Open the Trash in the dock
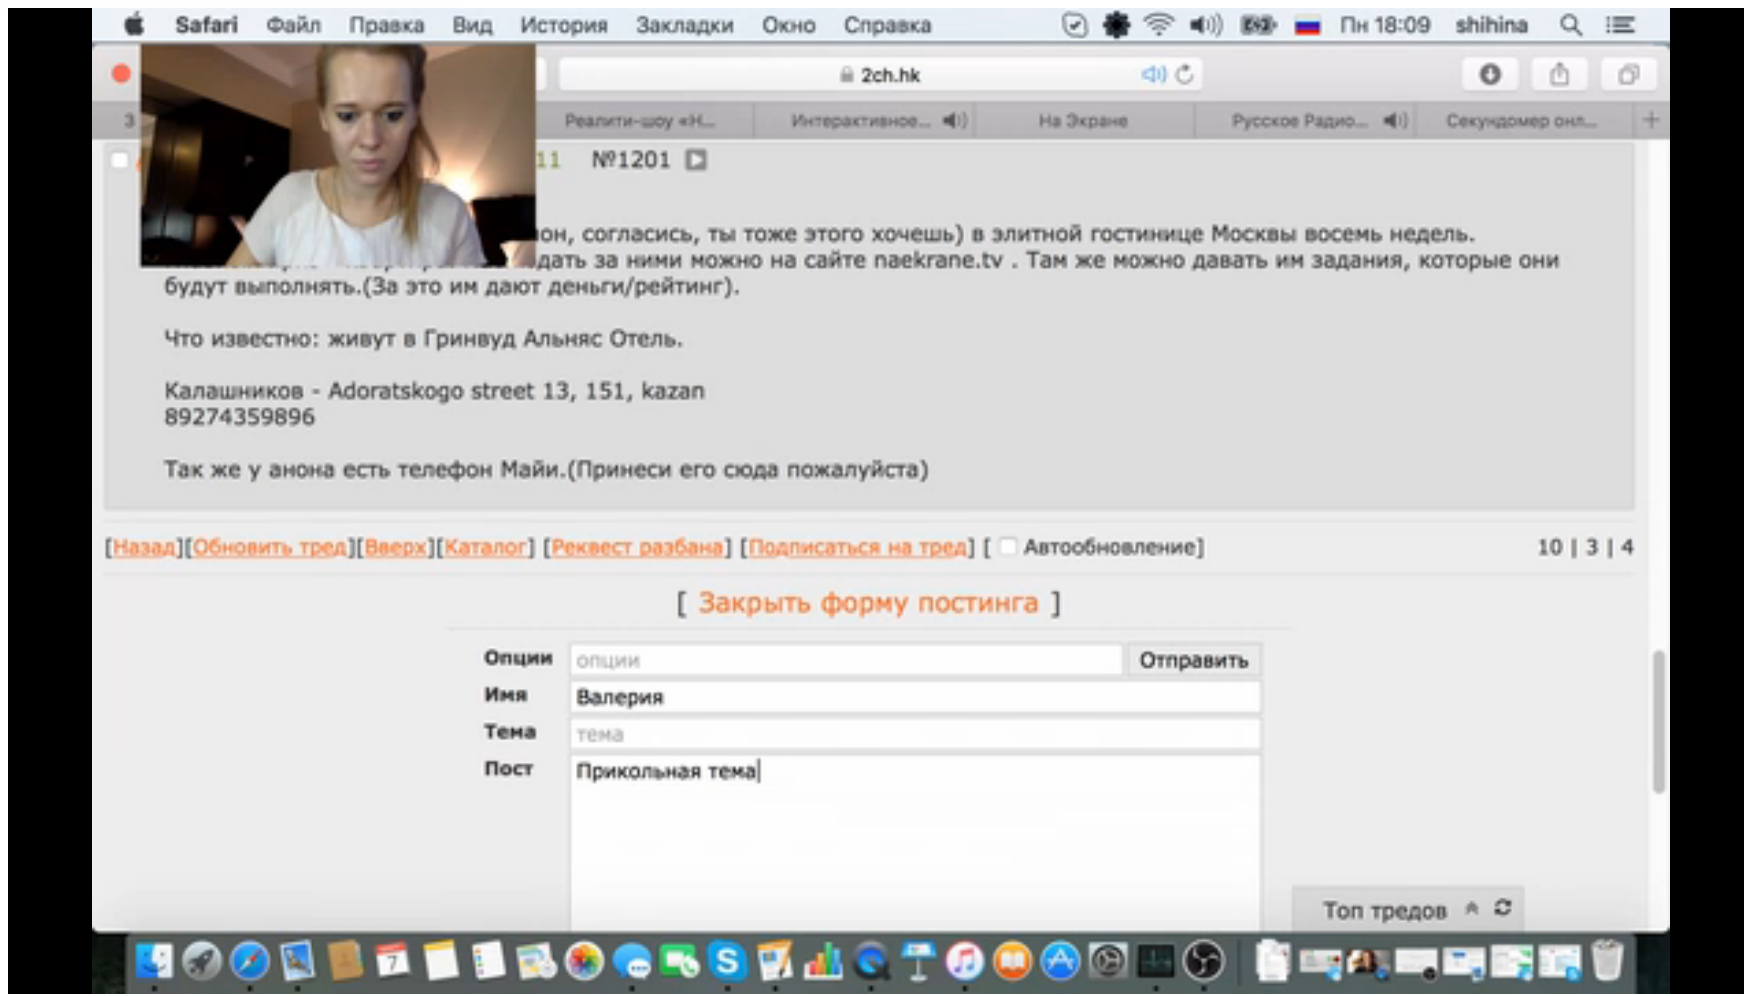1744x996 pixels. pyautogui.click(x=1607, y=961)
